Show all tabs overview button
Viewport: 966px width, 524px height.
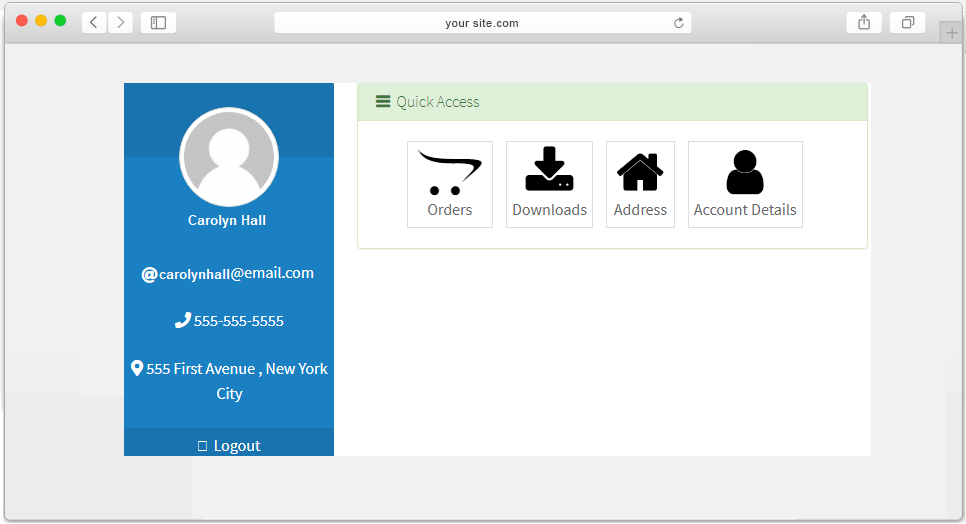[x=907, y=23]
